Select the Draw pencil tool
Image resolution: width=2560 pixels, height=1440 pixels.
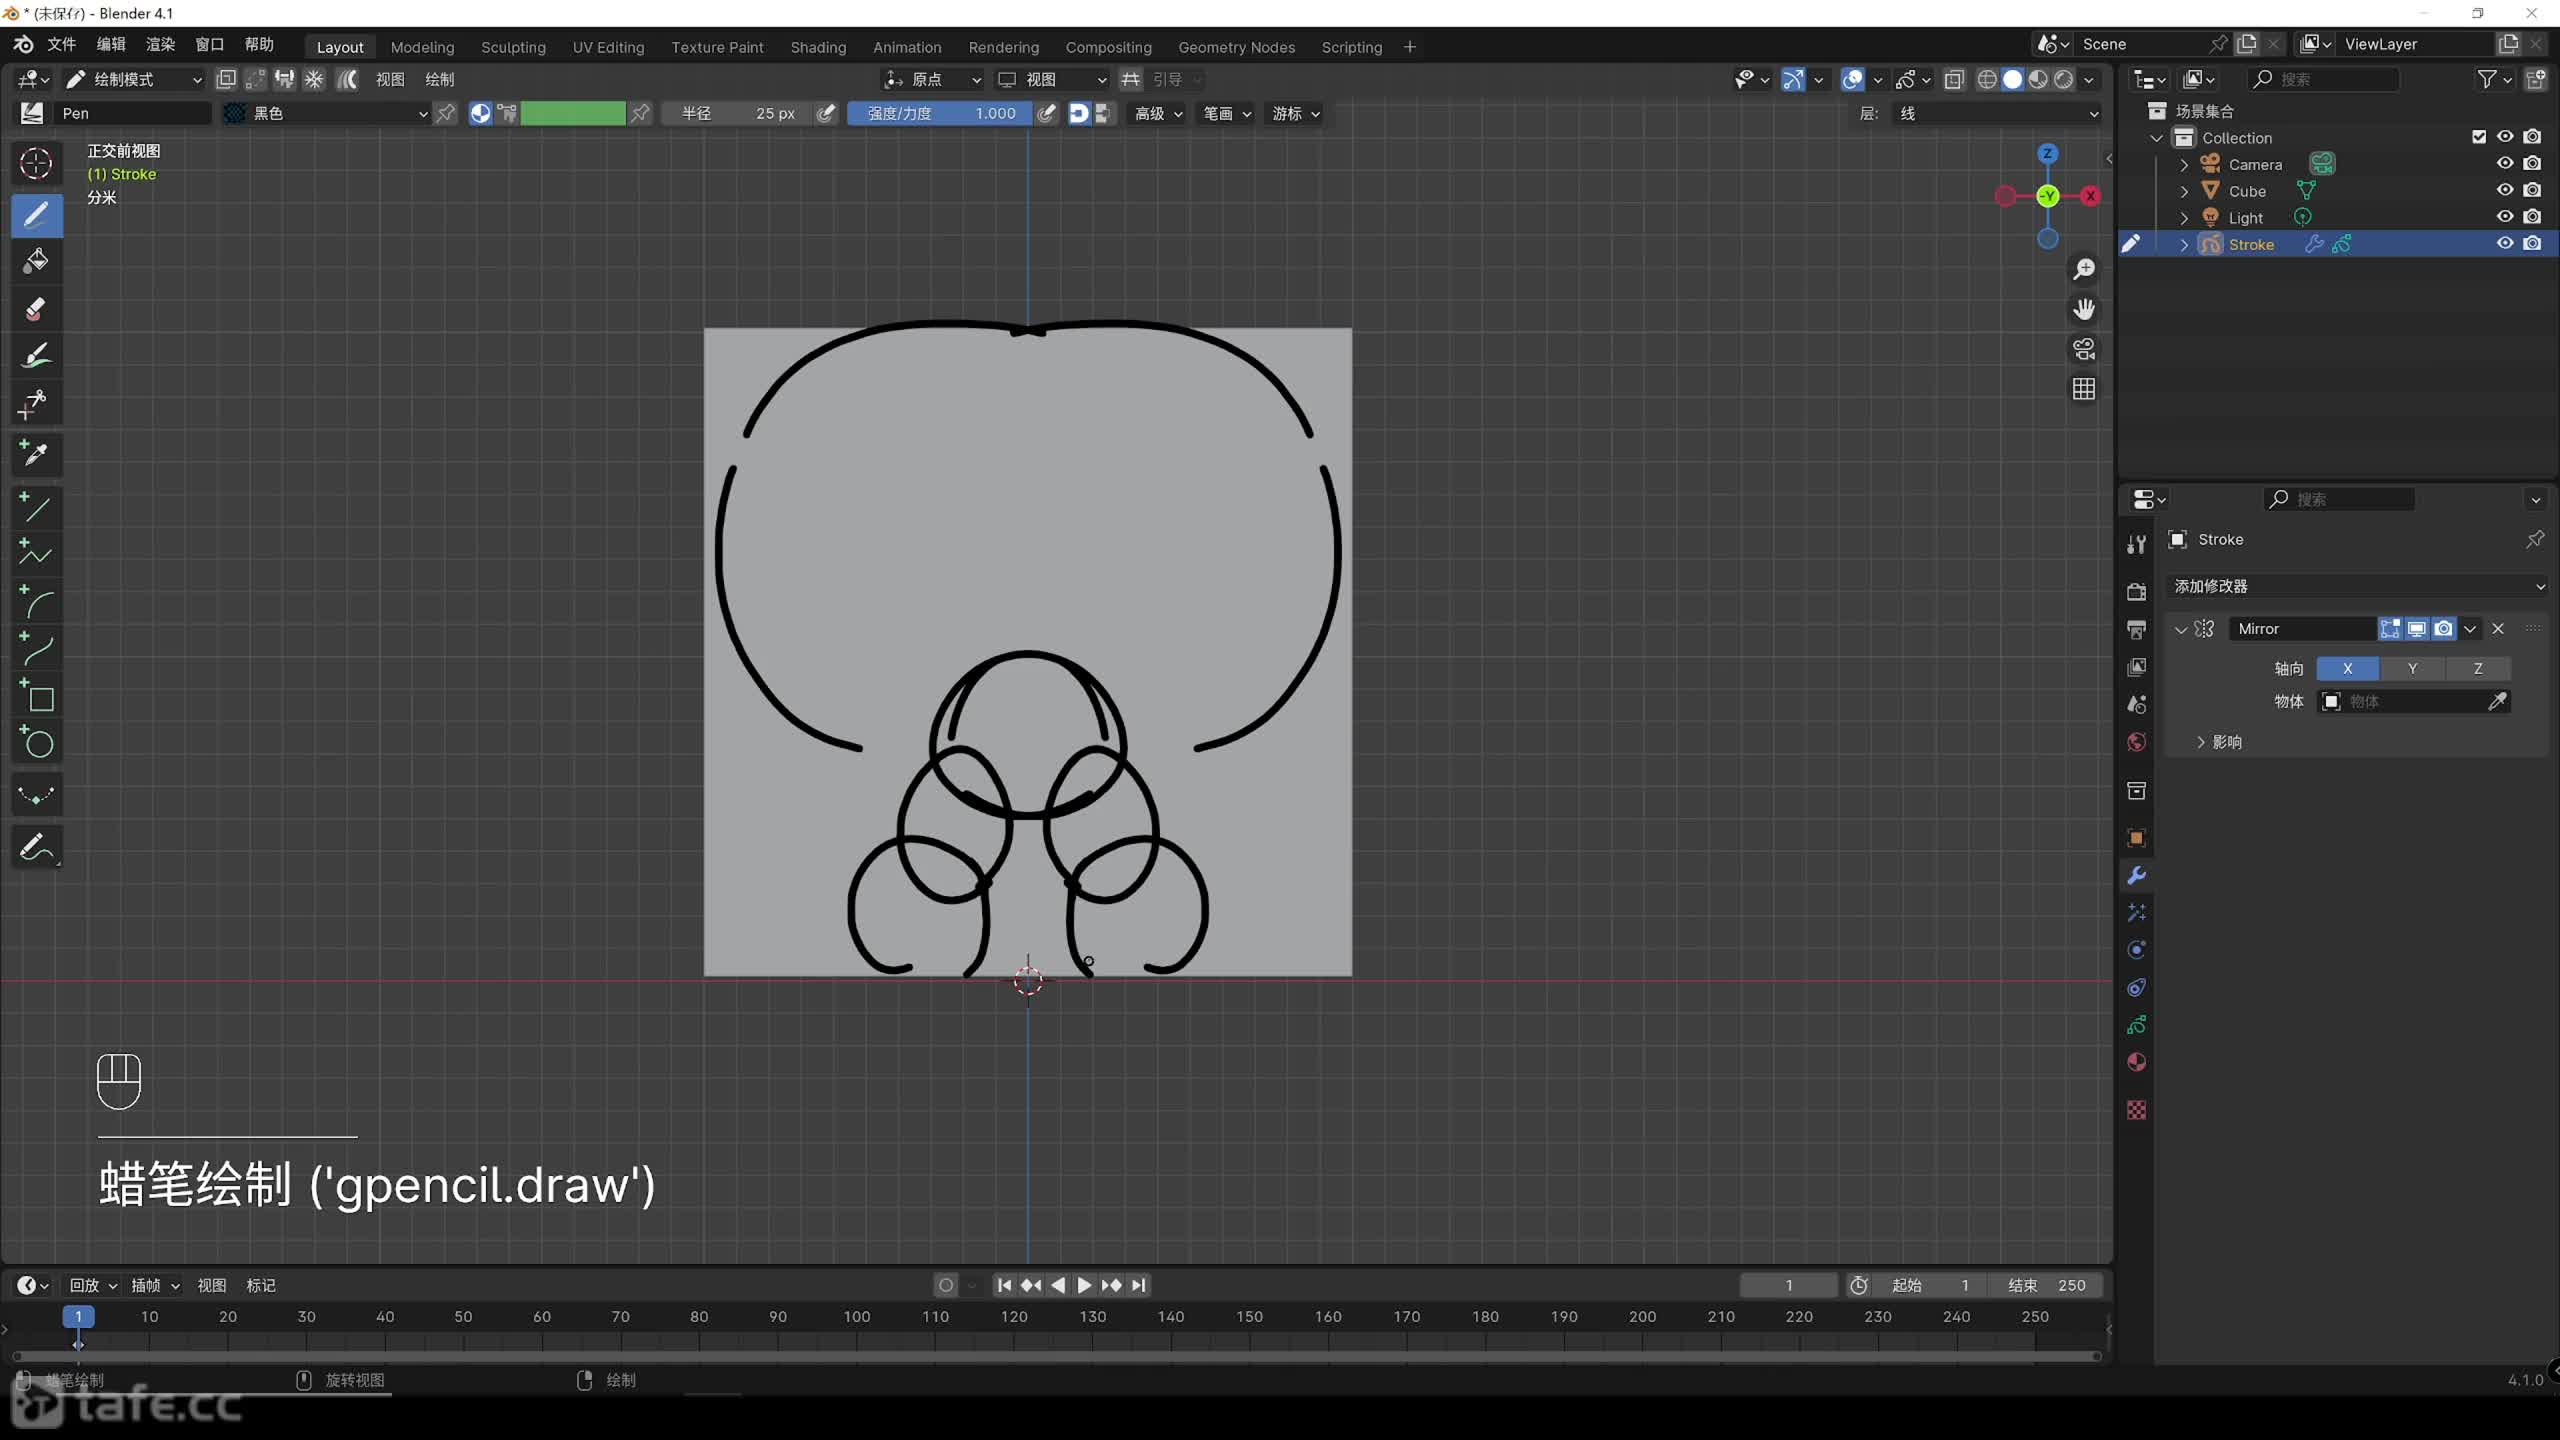point(37,215)
